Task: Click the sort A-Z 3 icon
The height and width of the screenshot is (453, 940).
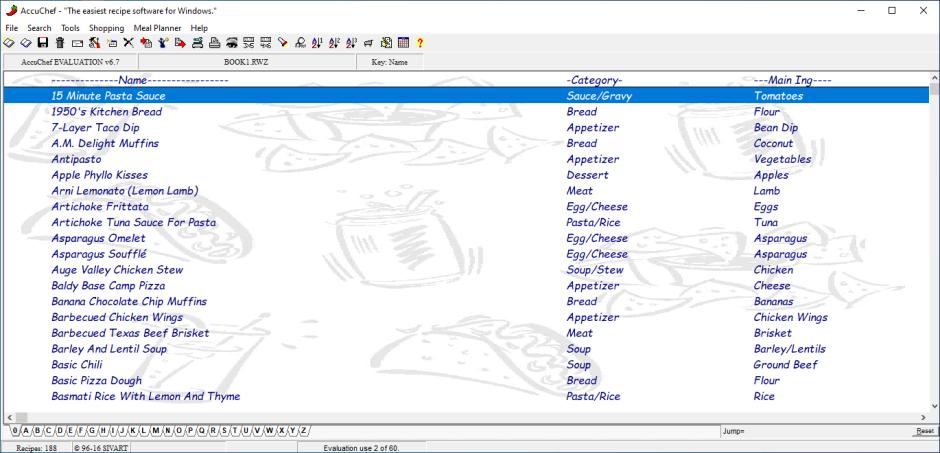Action: (x=352, y=43)
